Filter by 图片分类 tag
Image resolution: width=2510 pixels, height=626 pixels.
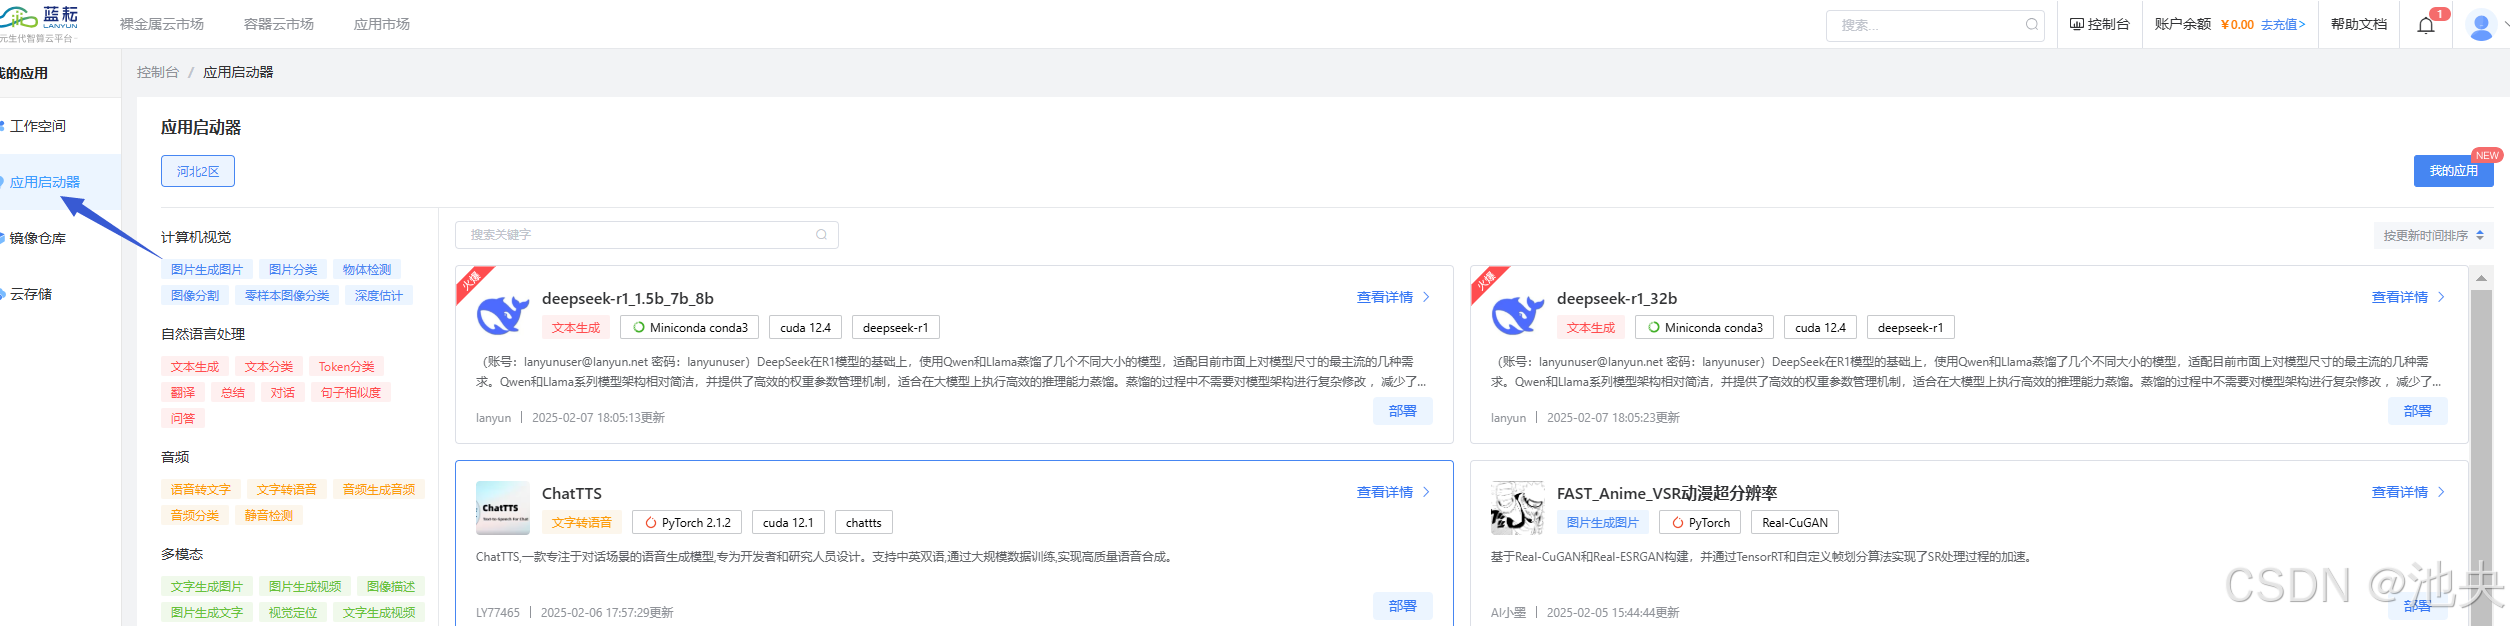(x=293, y=270)
